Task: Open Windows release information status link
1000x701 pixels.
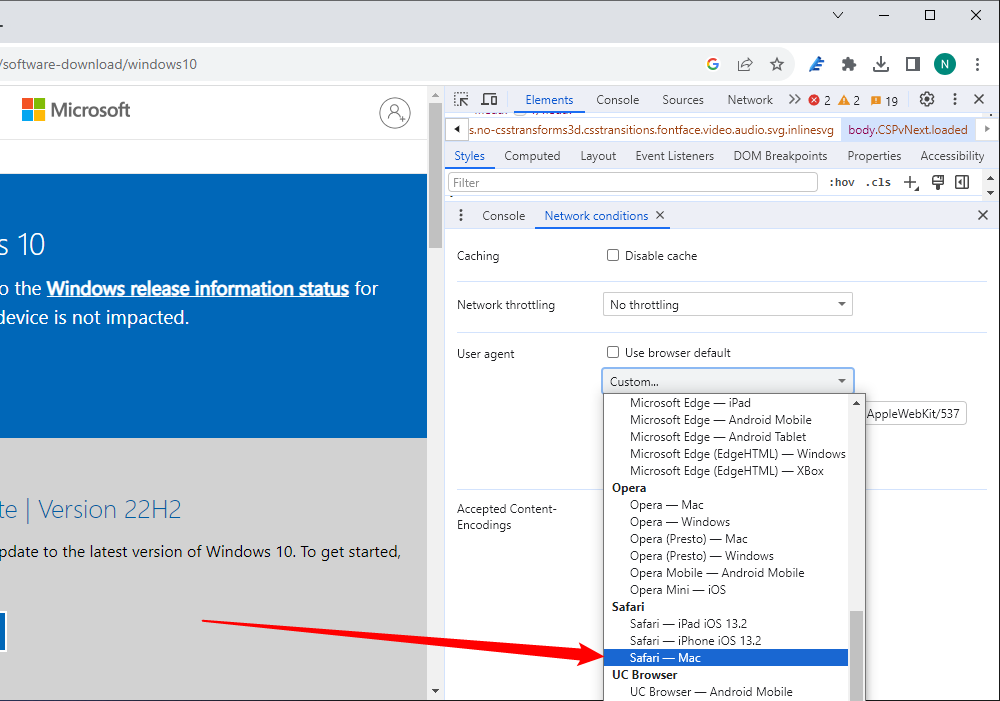Action: point(197,289)
